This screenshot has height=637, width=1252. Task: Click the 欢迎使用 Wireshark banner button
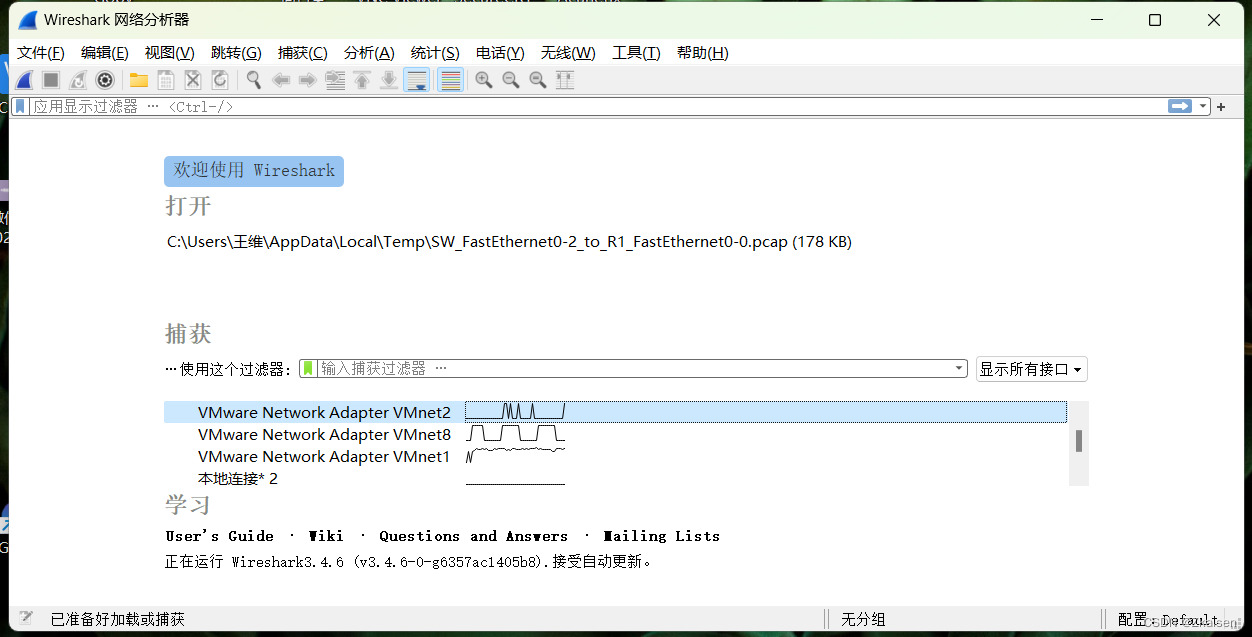point(254,171)
